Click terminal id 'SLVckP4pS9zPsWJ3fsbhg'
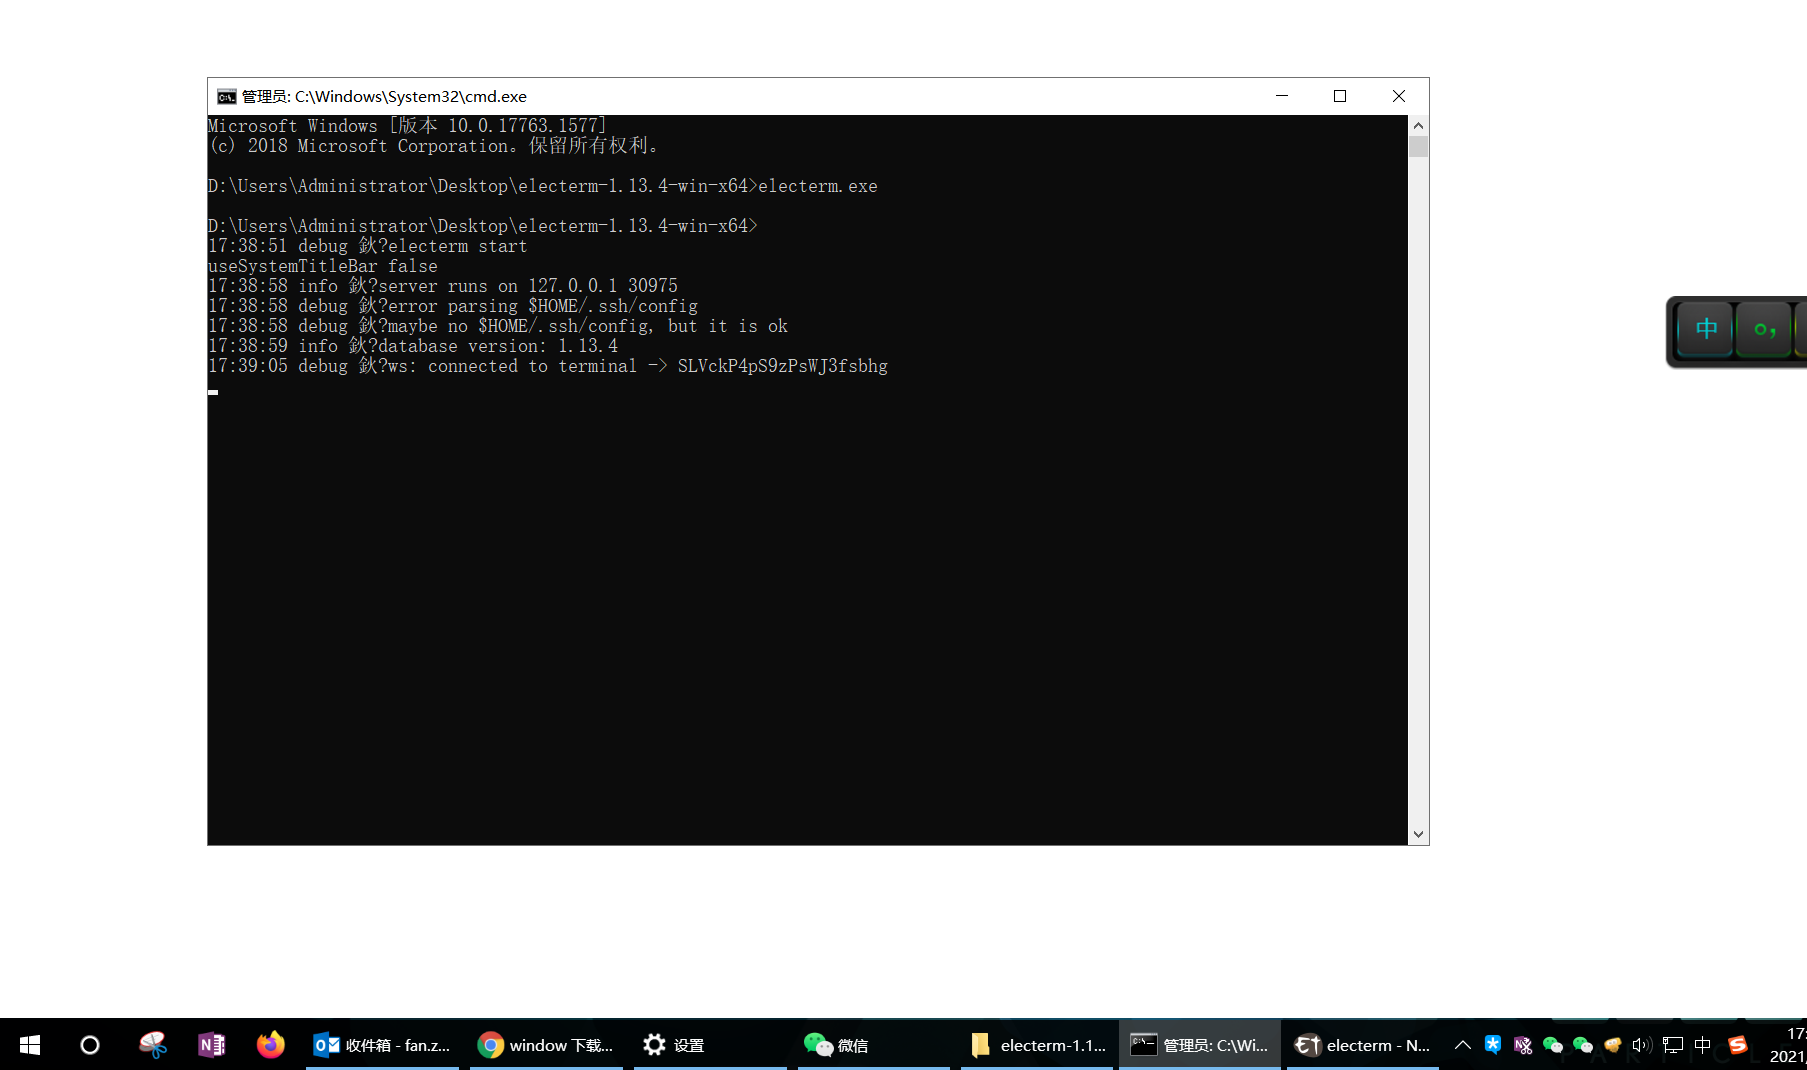This screenshot has height=1070, width=1807. pos(783,366)
